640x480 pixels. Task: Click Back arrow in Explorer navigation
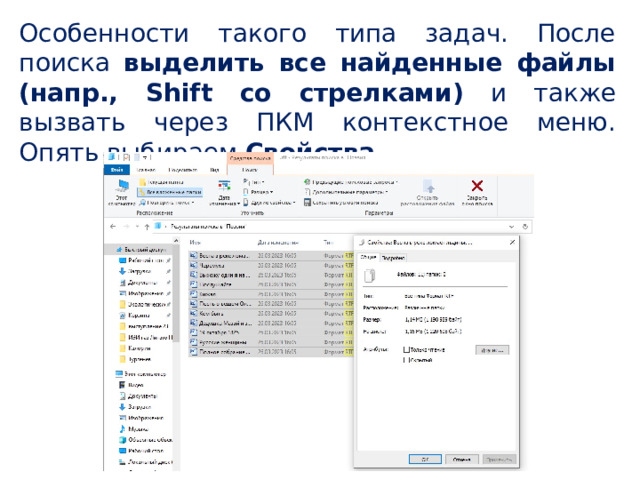[x=113, y=227]
